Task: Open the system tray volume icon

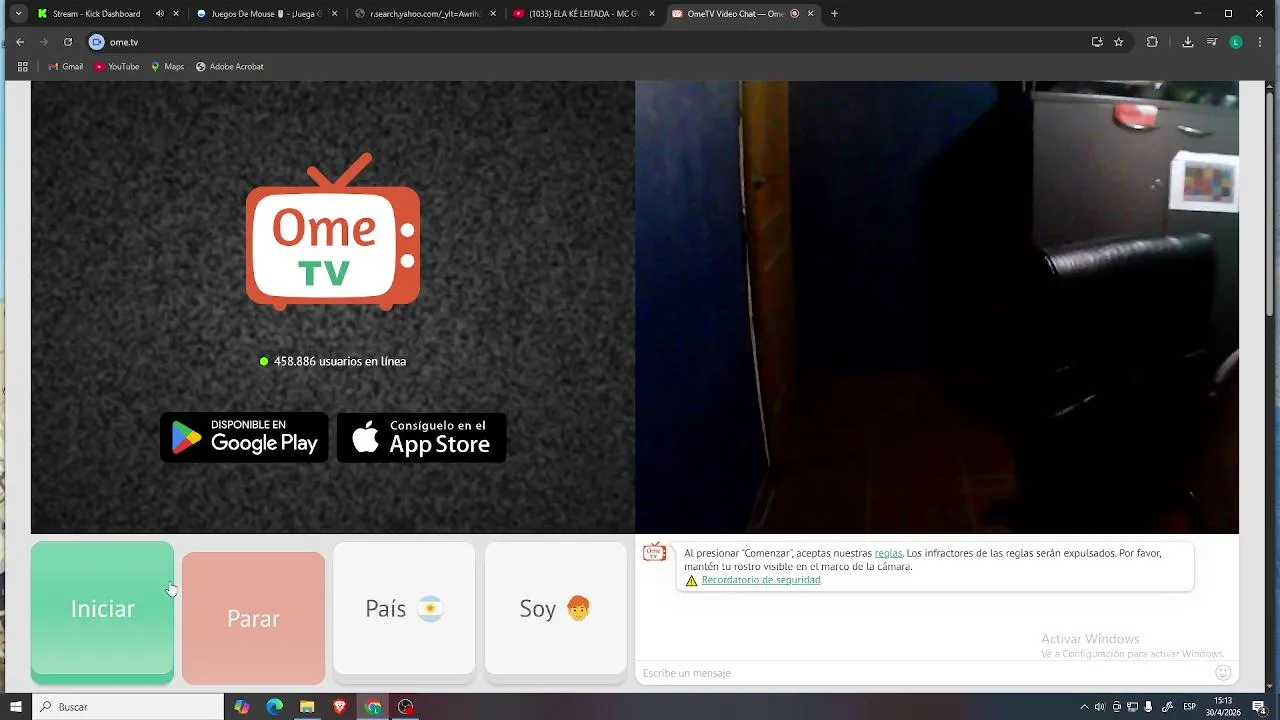Action: 1100,707
